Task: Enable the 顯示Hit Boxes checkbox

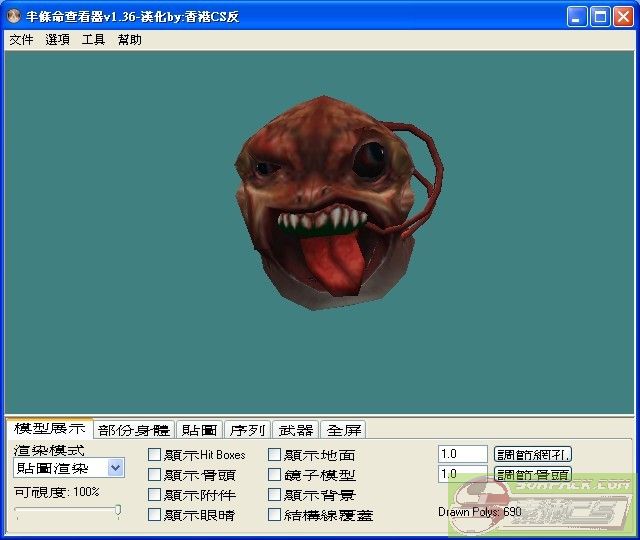Action: [154, 455]
